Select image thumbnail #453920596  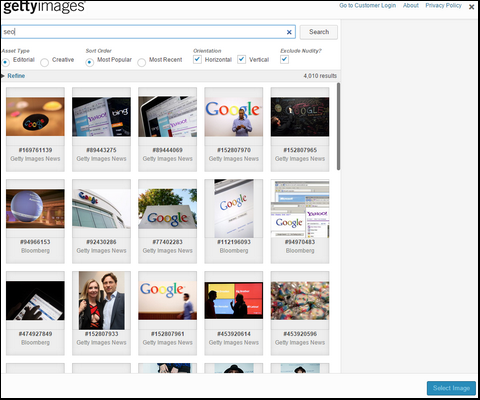300,300
